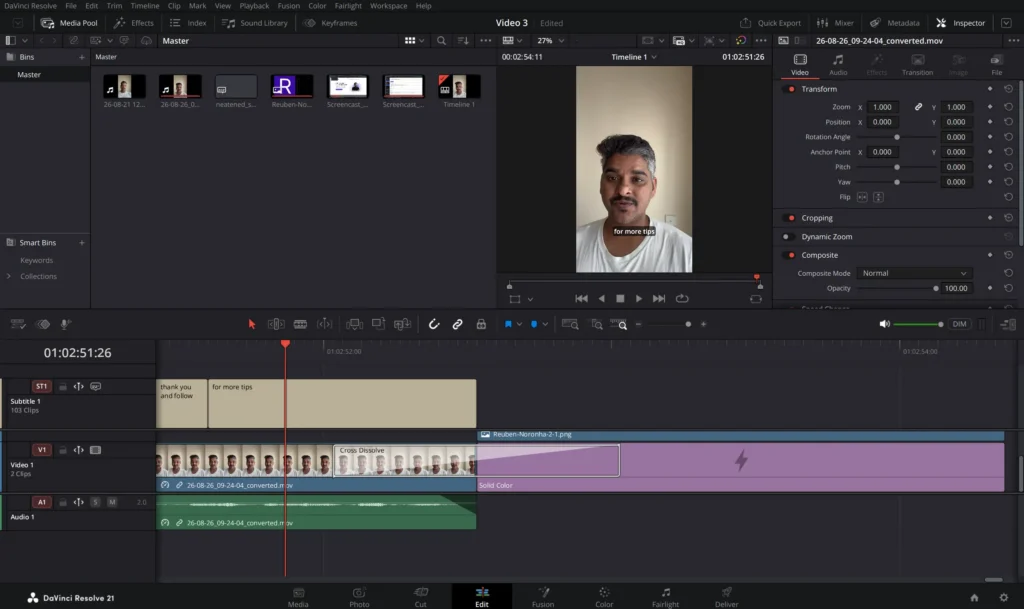Toggle loop playback
Screen dimensions: 1024x609
pos(682,299)
